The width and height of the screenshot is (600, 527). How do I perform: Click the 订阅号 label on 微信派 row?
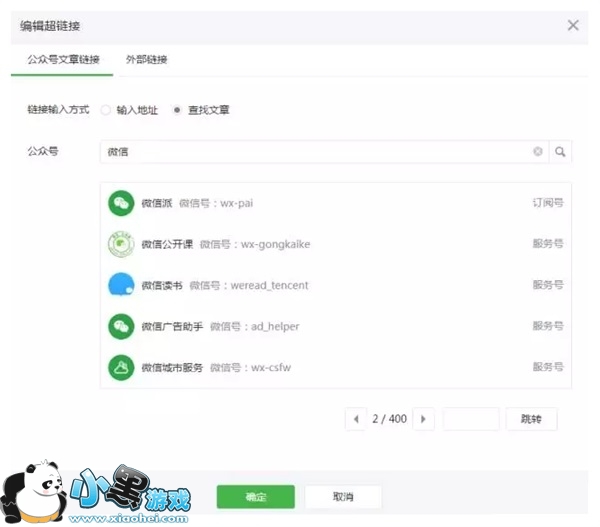[548, 202]
